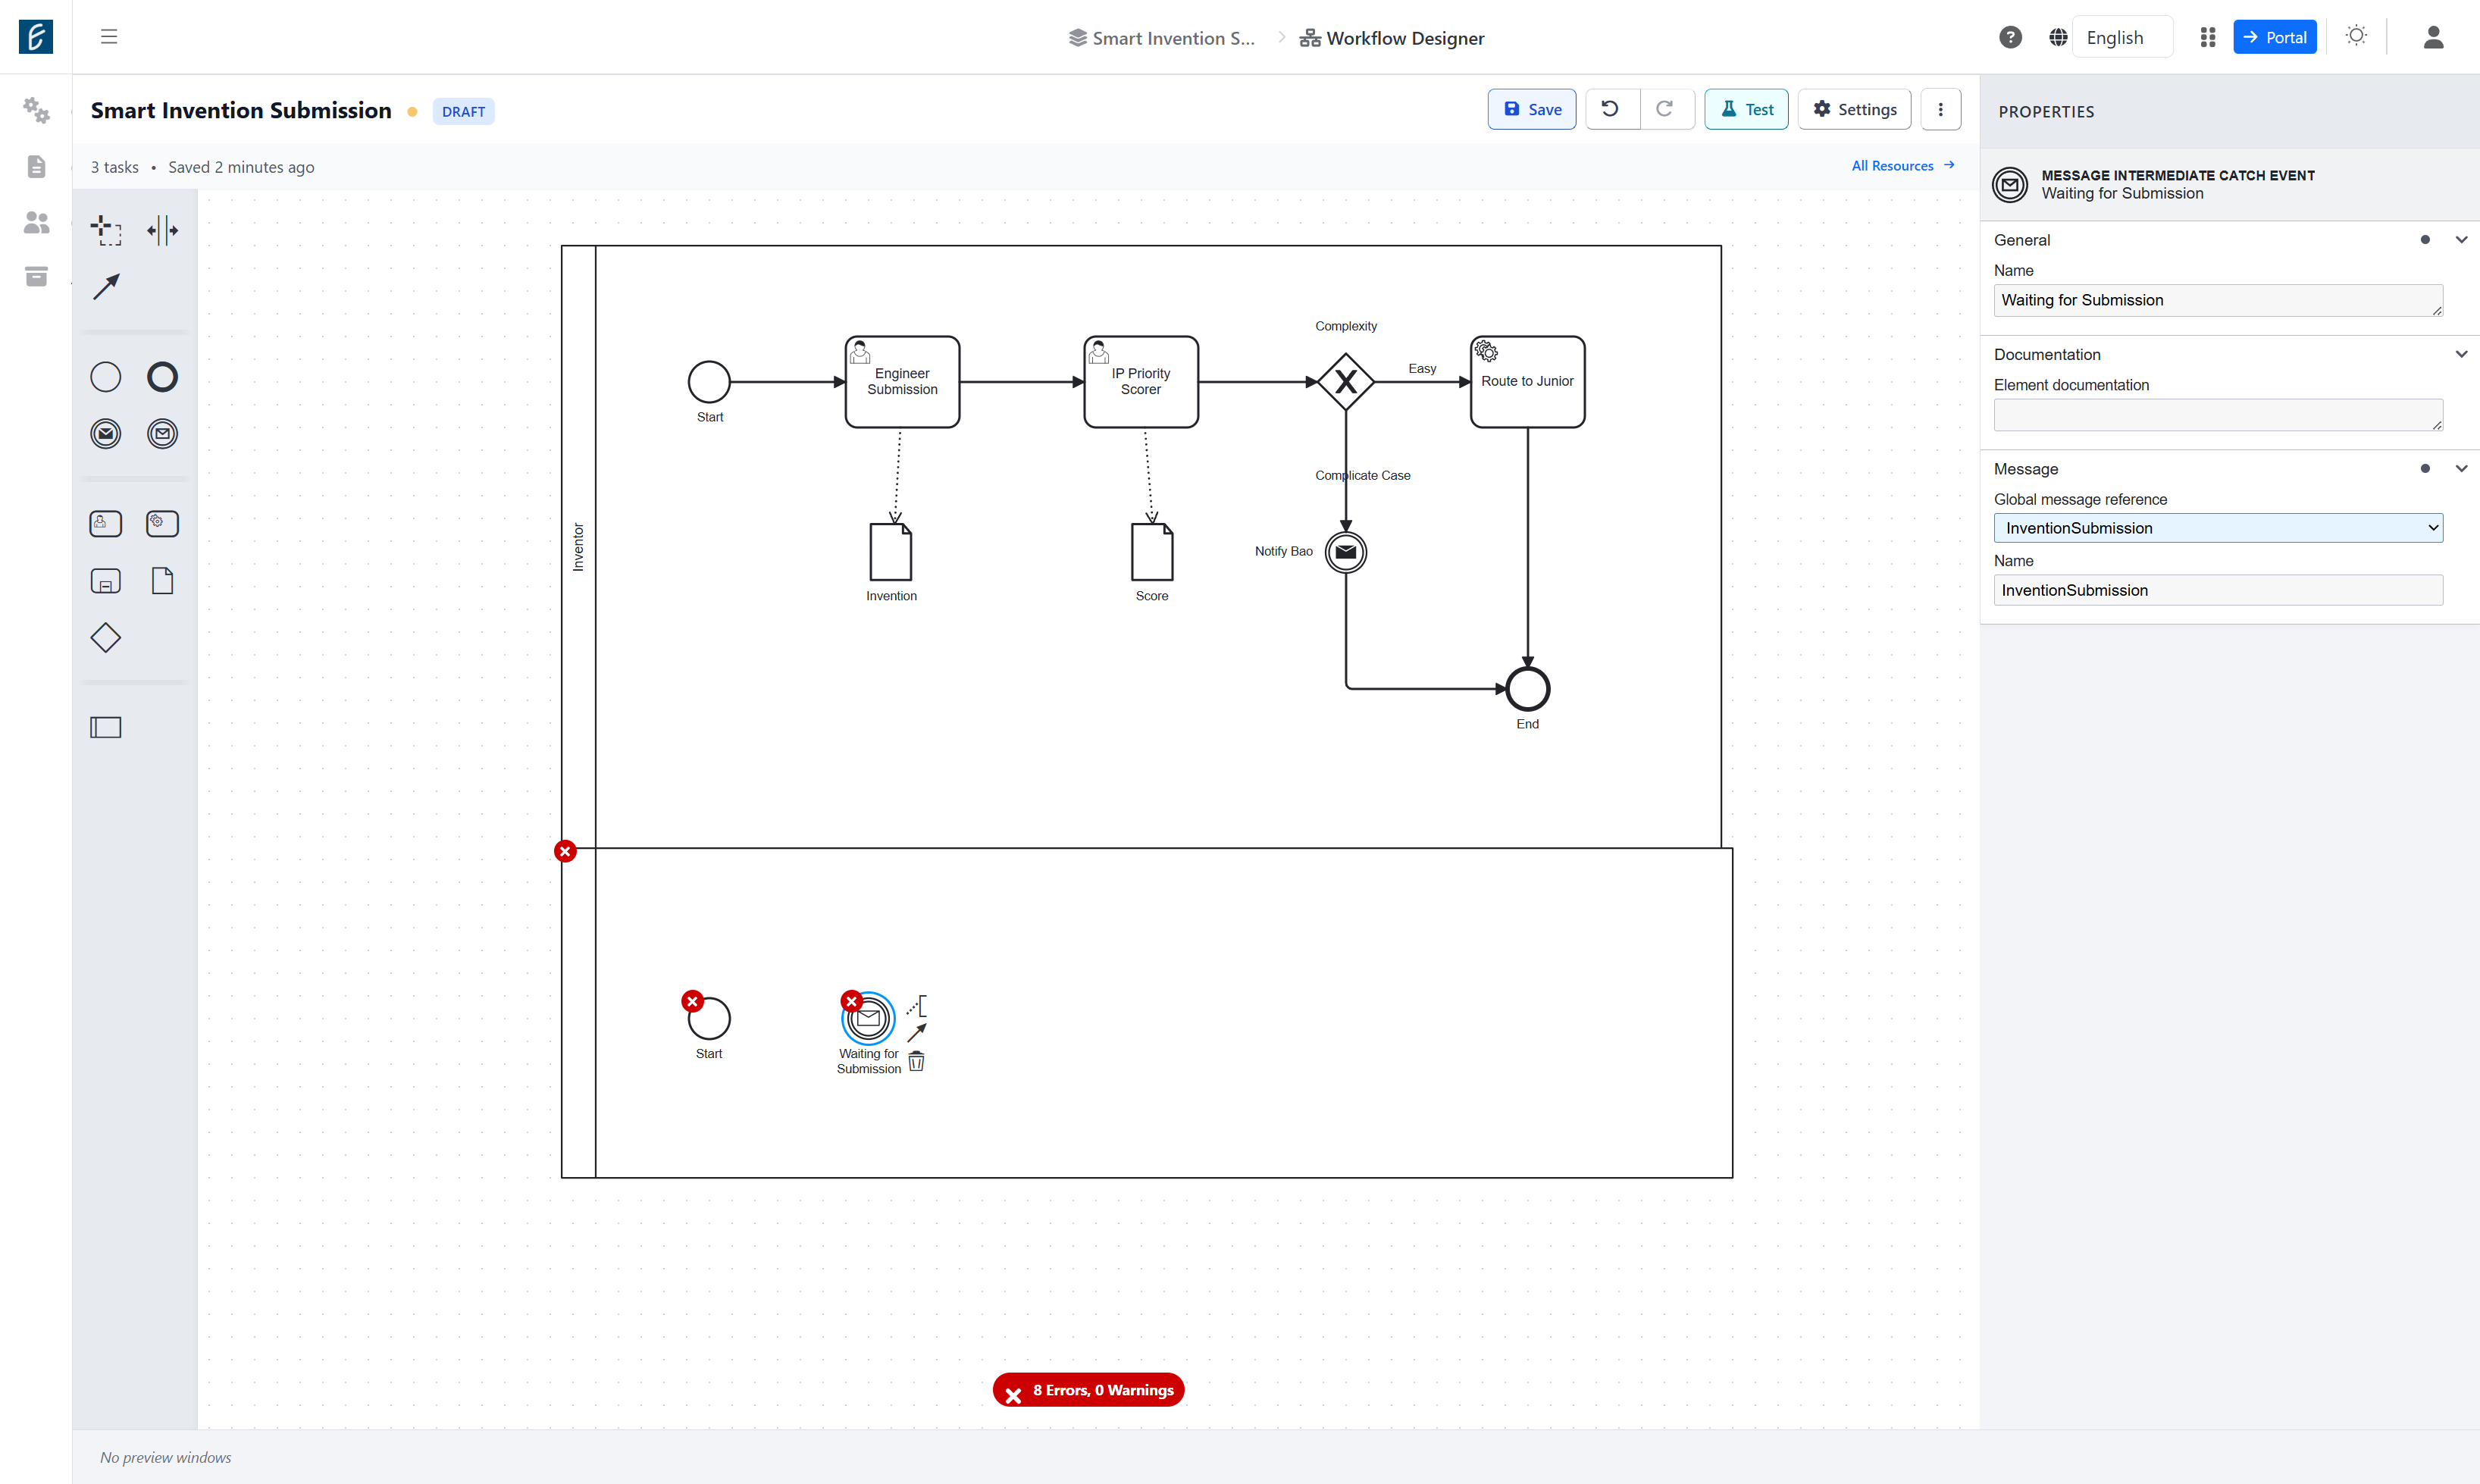Activate the global connect arrow tool
Image resolution: width=2480 pixels, height=1484 pixels.
point(106,287)
